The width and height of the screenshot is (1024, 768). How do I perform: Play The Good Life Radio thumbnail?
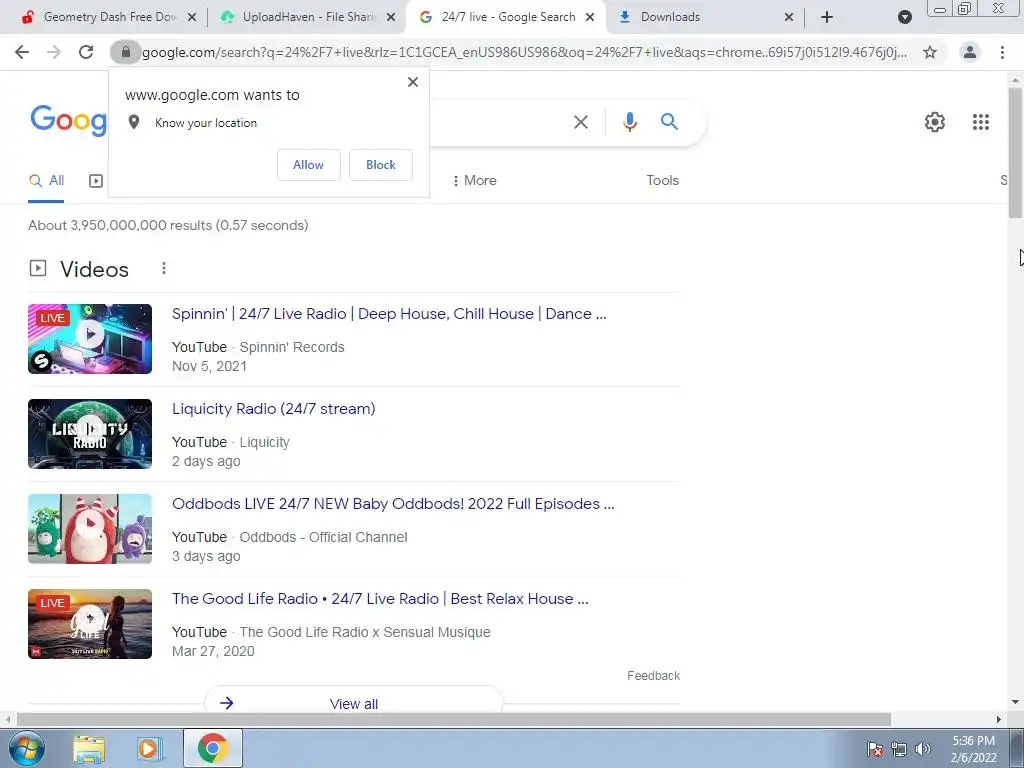click(x=90, y=624)
